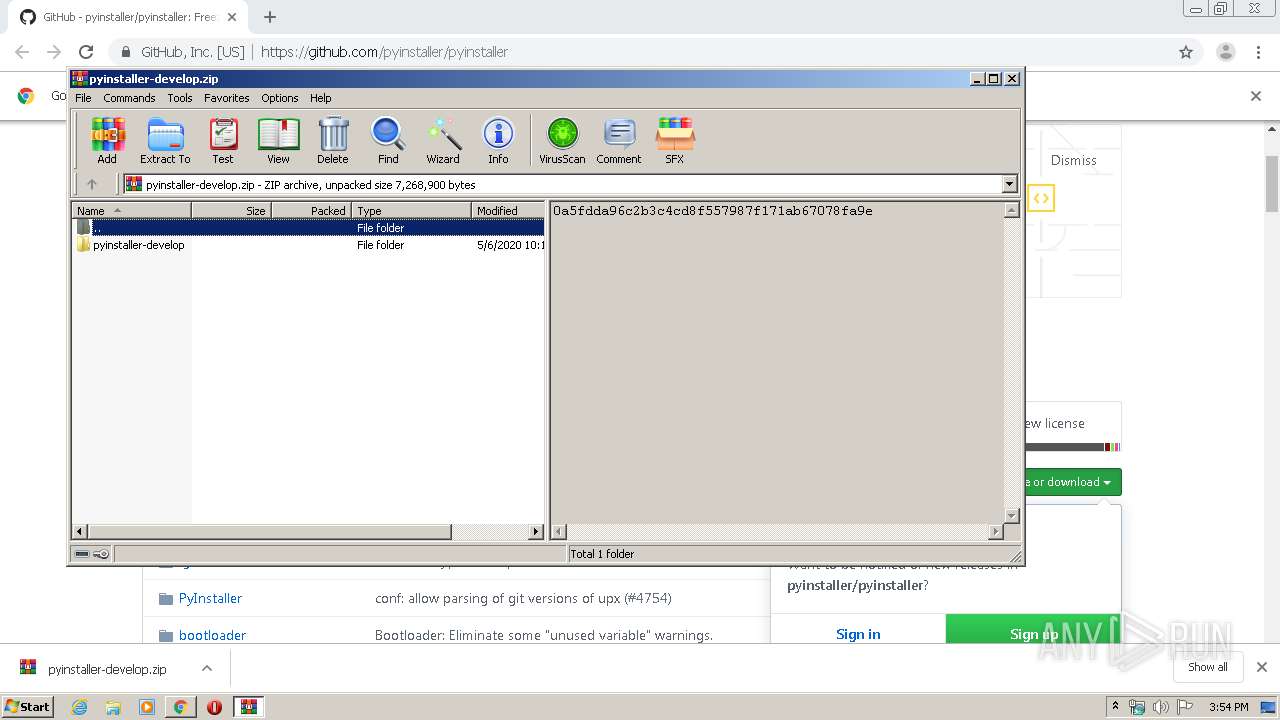Image resolution: width=1280 pixels, height=720 pixels.
Task: Click the Sign in link on GitHub
Action: (x=858, y=634)
